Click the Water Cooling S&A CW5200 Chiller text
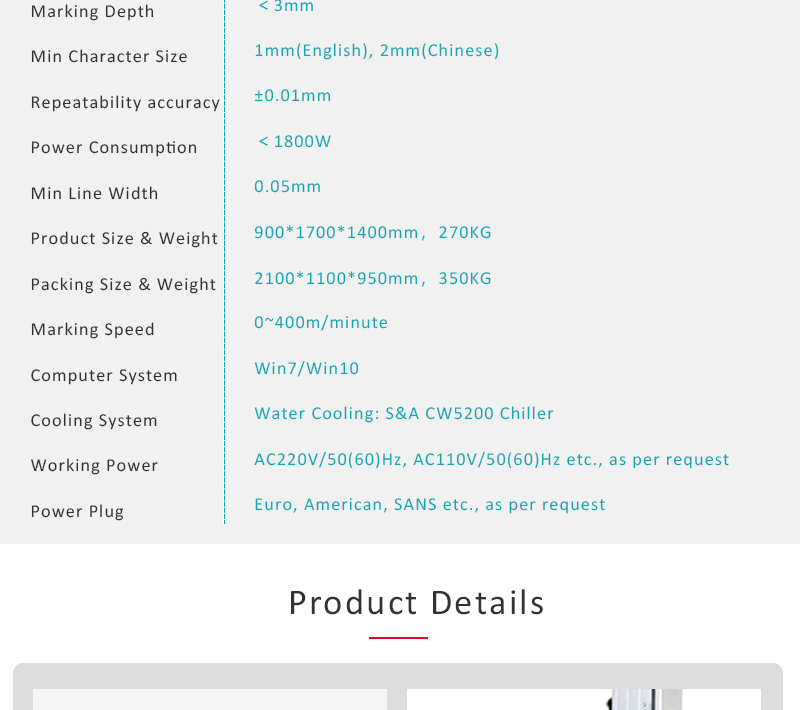 (404, 413)
